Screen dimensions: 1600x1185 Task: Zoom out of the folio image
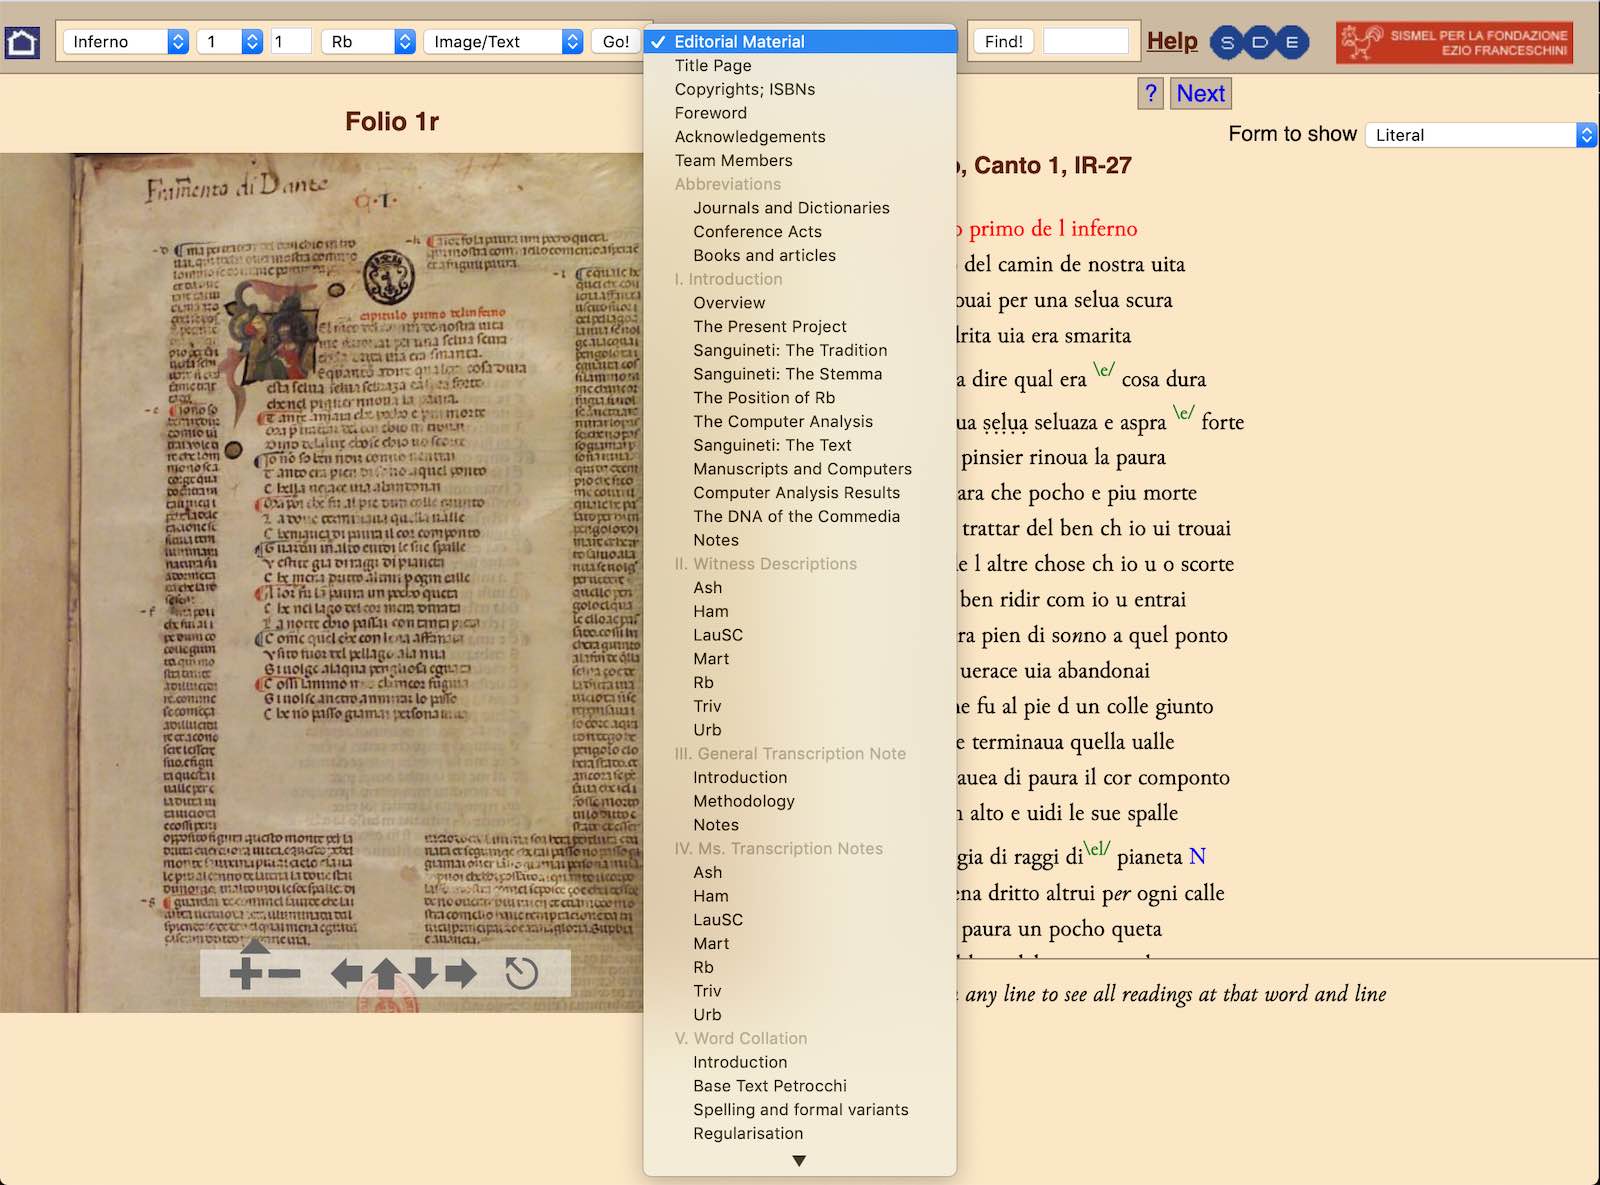(x=284, y=973)
